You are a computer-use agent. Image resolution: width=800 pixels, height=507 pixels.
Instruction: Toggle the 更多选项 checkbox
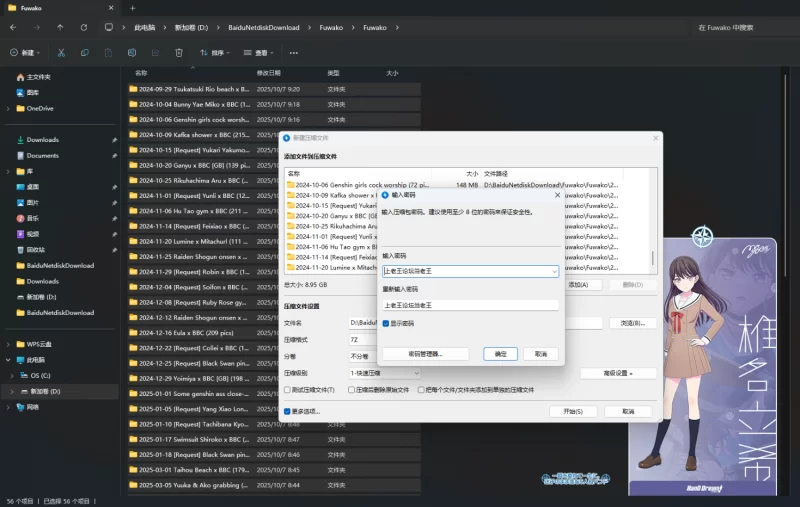coord(288,411)
